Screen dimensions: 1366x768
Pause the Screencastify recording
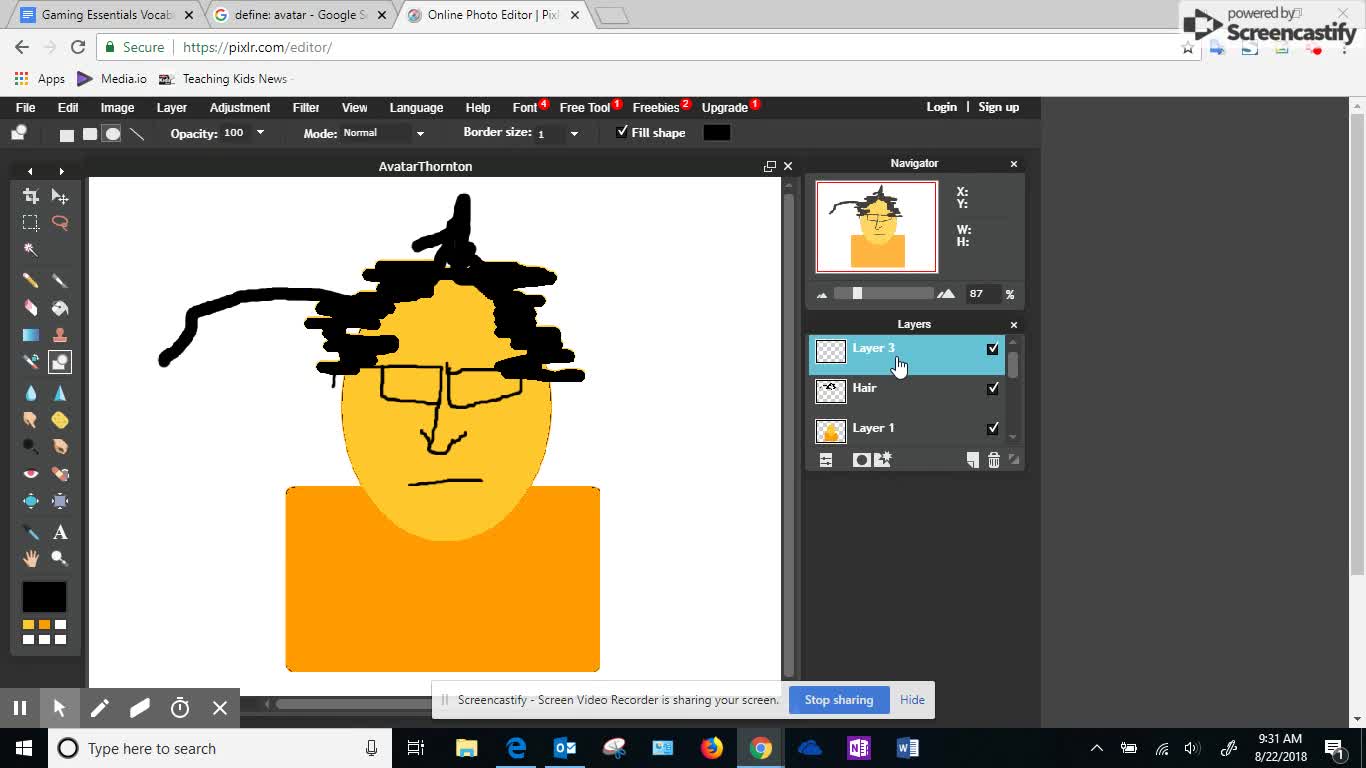(20, 708)
